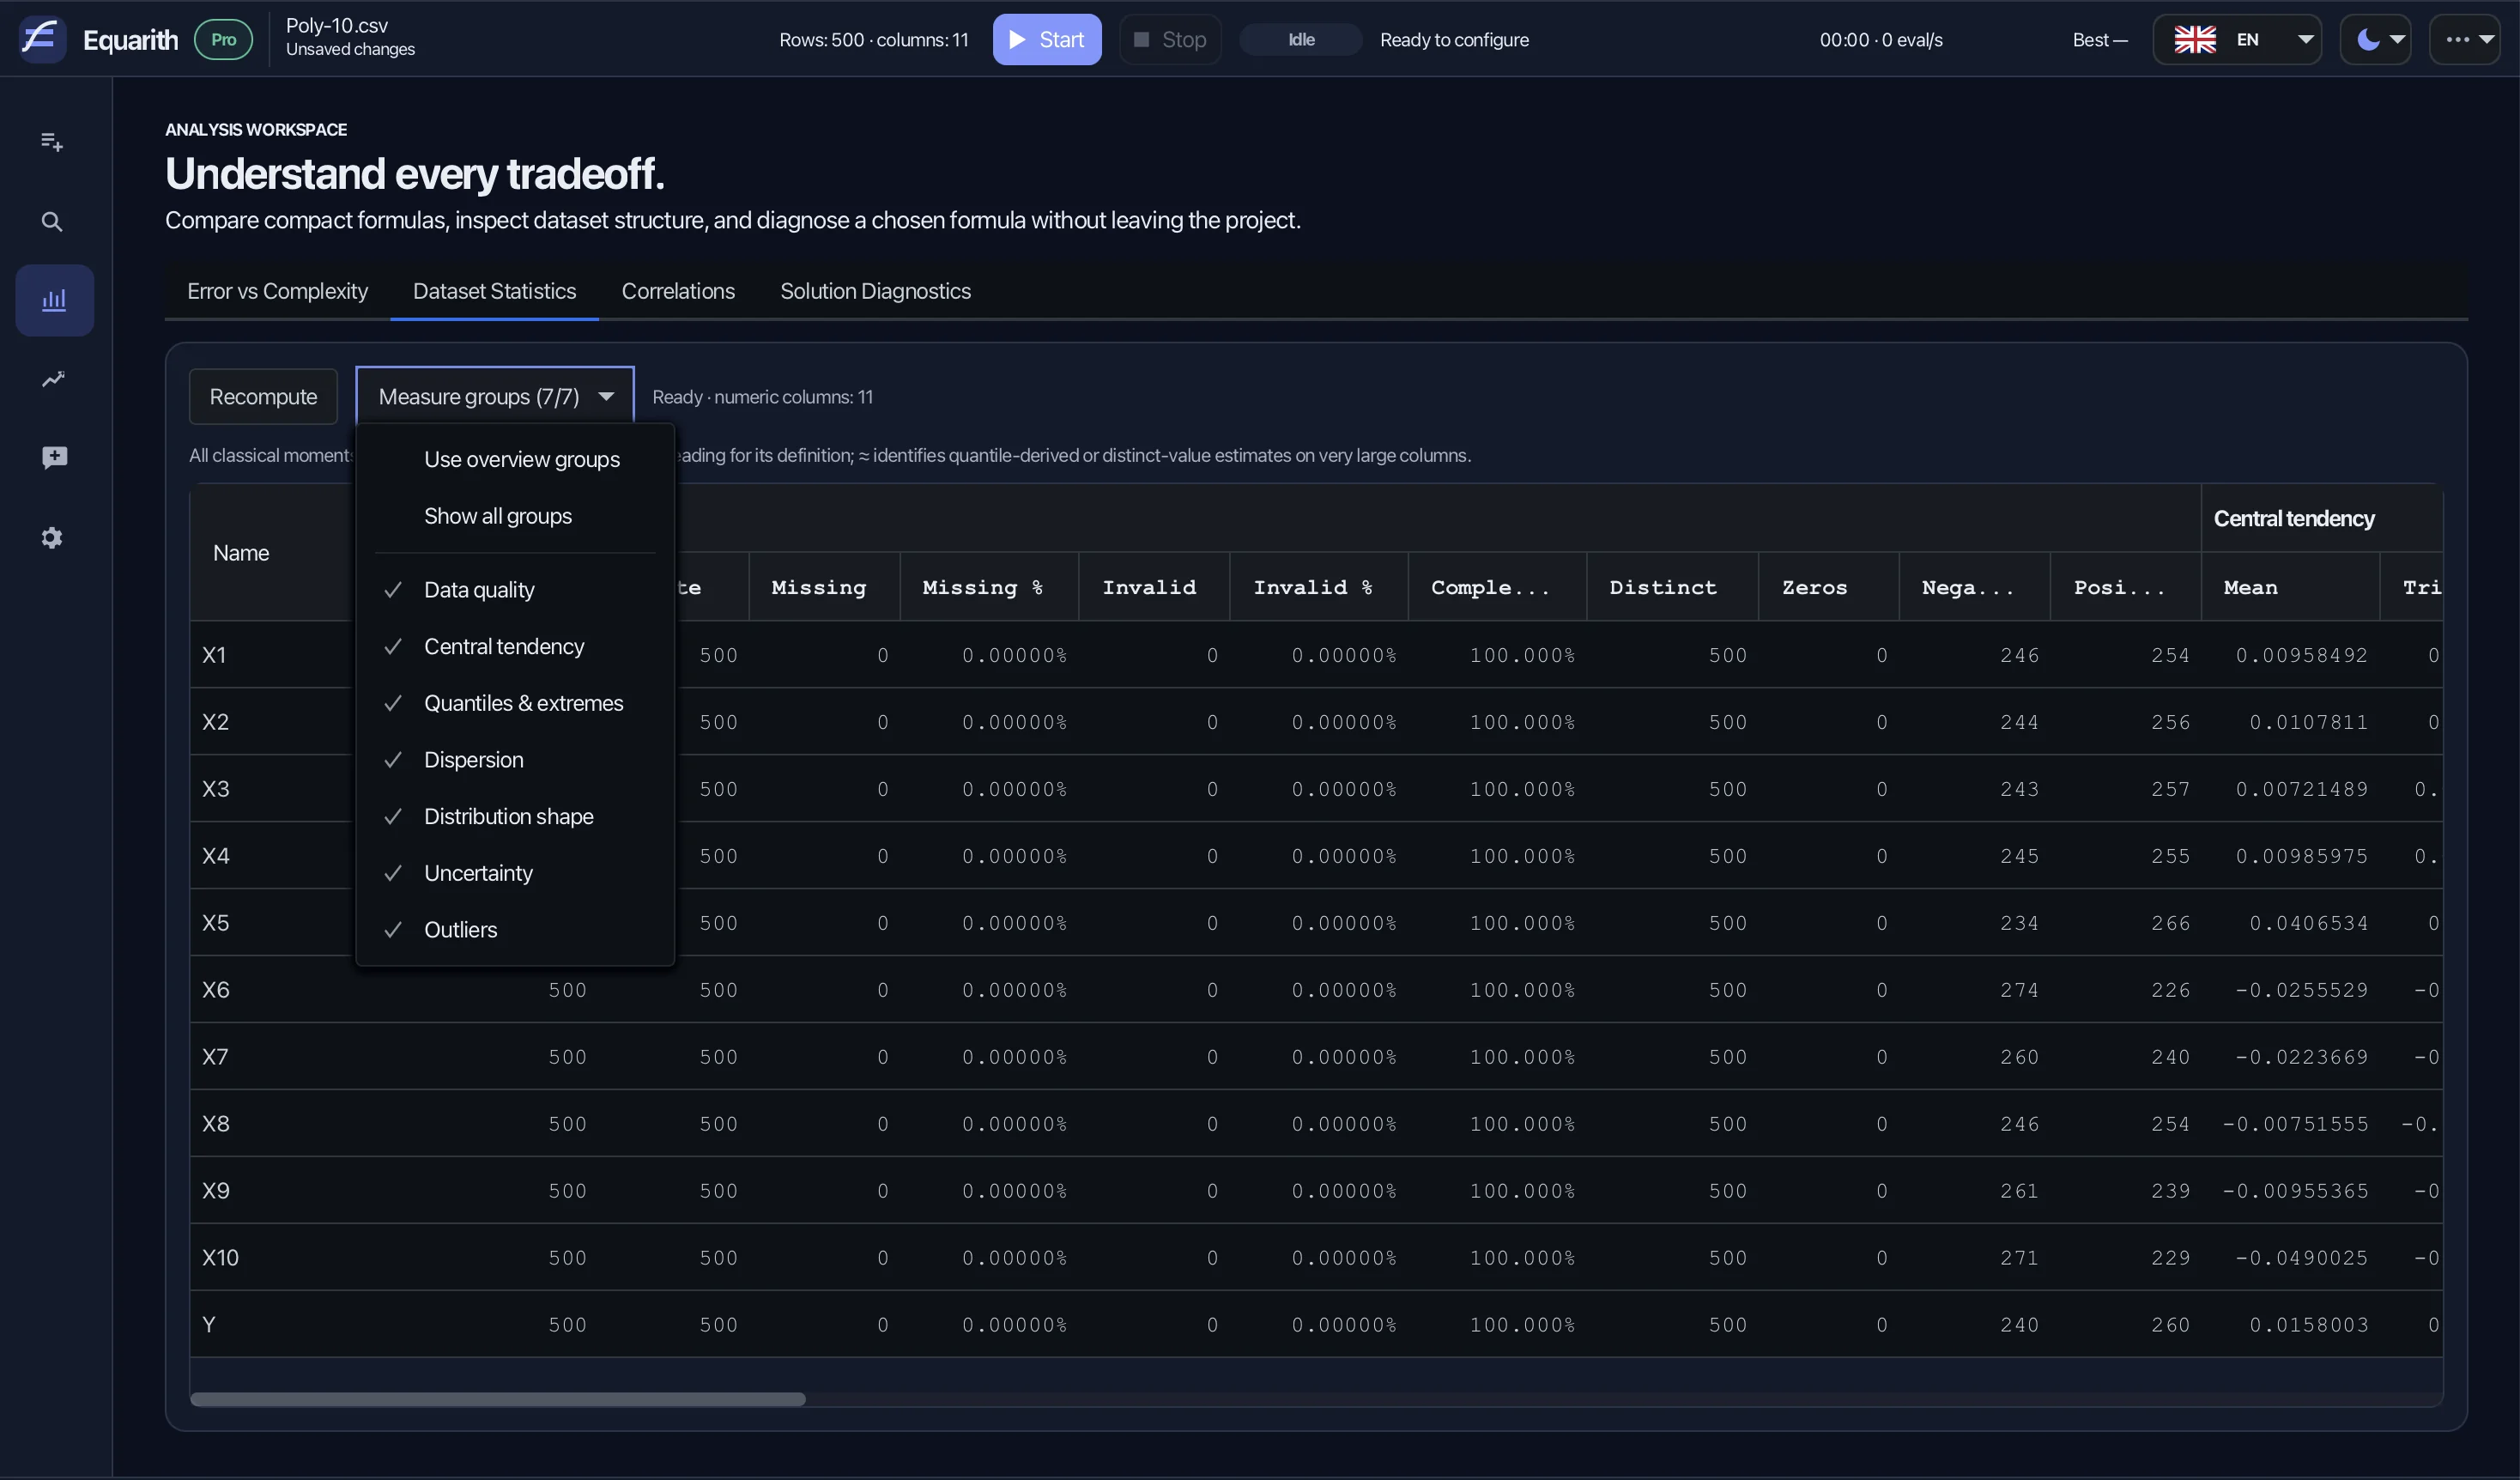Toggle the Central tendency group
The height and width of the screenshot is (1480, 2520).
click(x=515, y=646)
